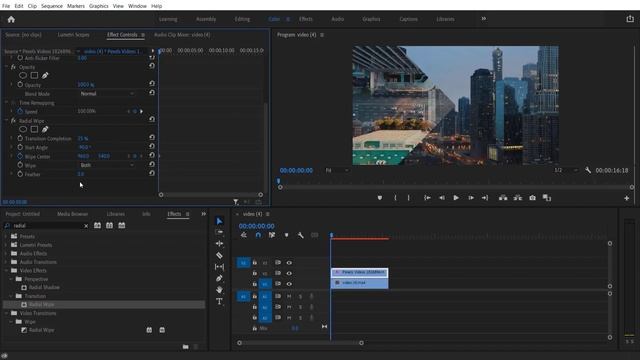The image size is (640, 360).
Task: Create rectangle mask under Opacity
Action: [x=34, y=76]
